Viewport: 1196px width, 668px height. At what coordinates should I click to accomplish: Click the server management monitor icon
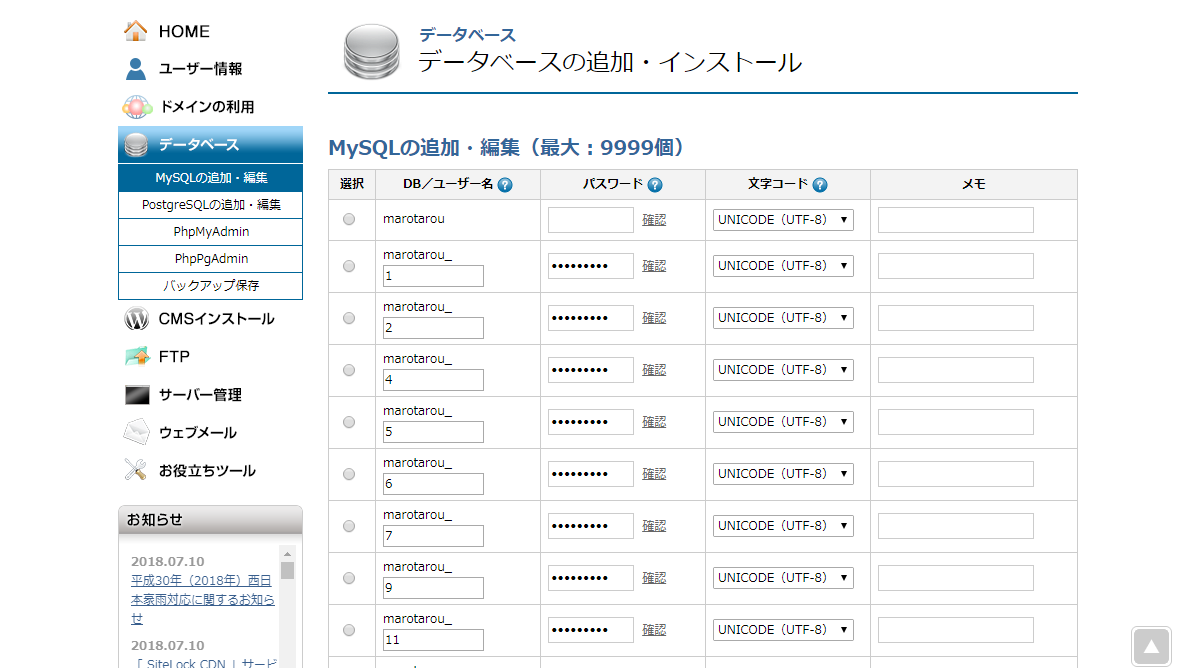tap(137, 395)
